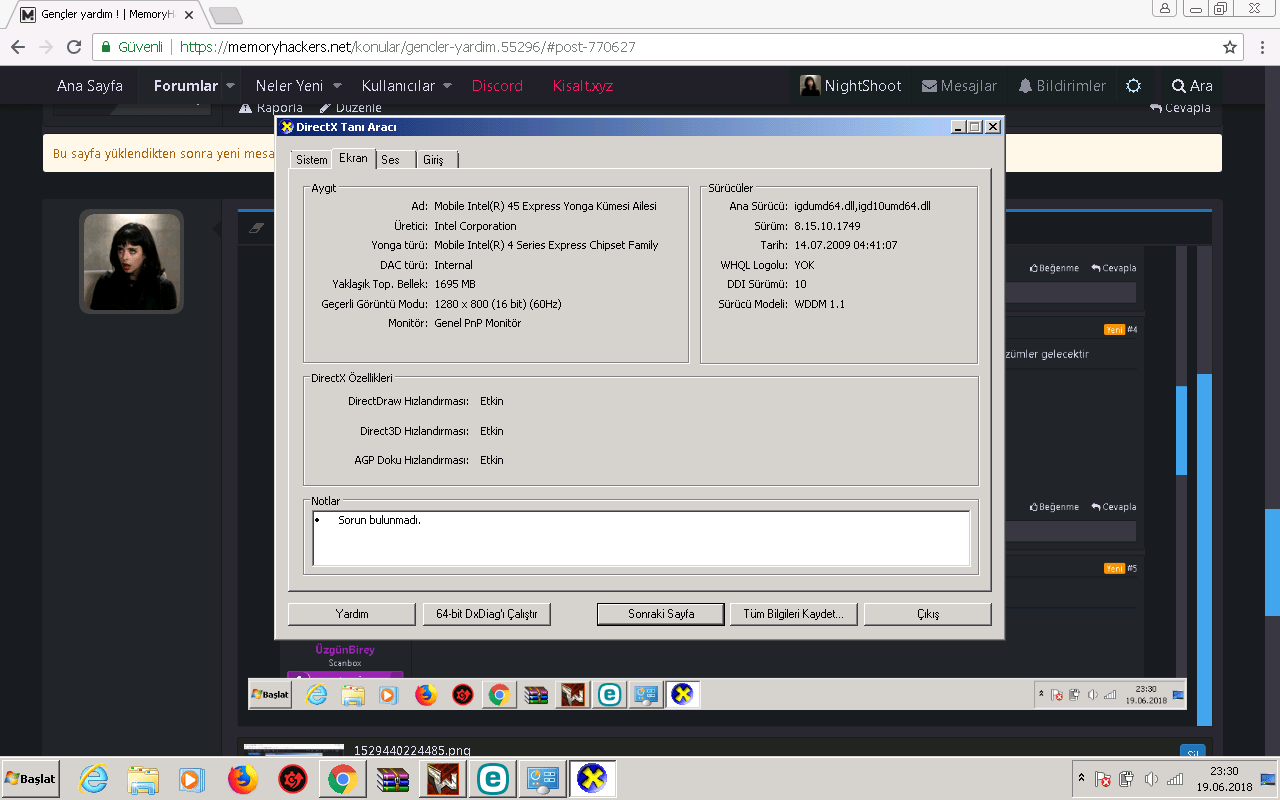Open the Neler Yeni navigation item
This screenshot has height=800, width=1280.
click(289, 86)
